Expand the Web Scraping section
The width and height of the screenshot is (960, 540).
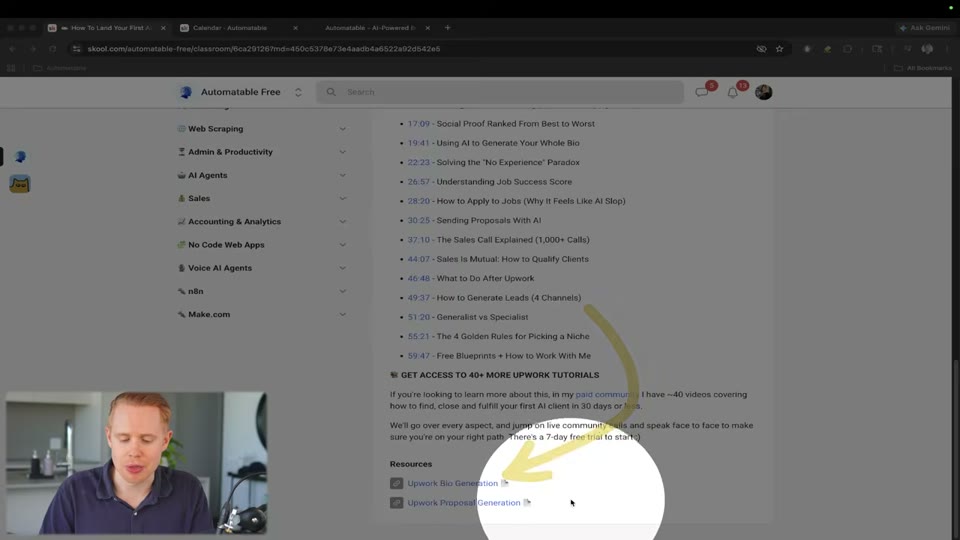[x=343, y=129]
